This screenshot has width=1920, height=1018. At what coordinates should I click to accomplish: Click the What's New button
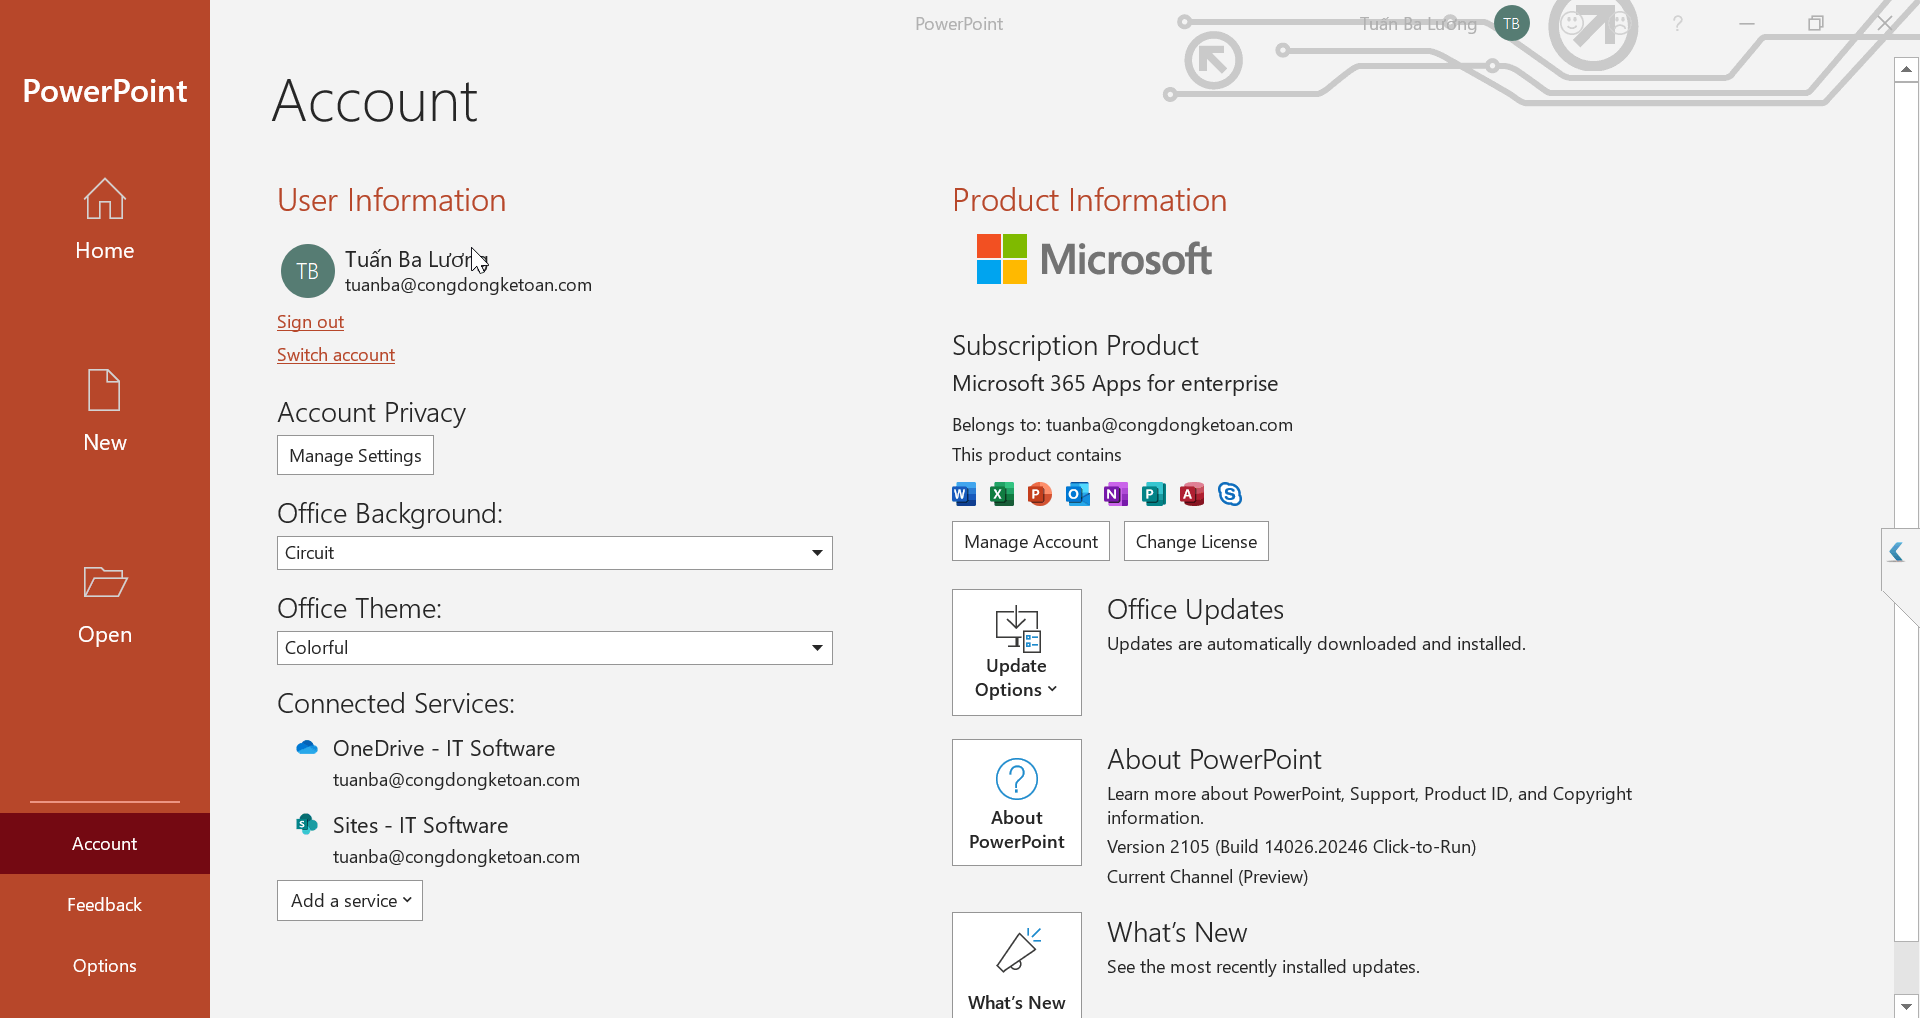(x=1017, y=965)
